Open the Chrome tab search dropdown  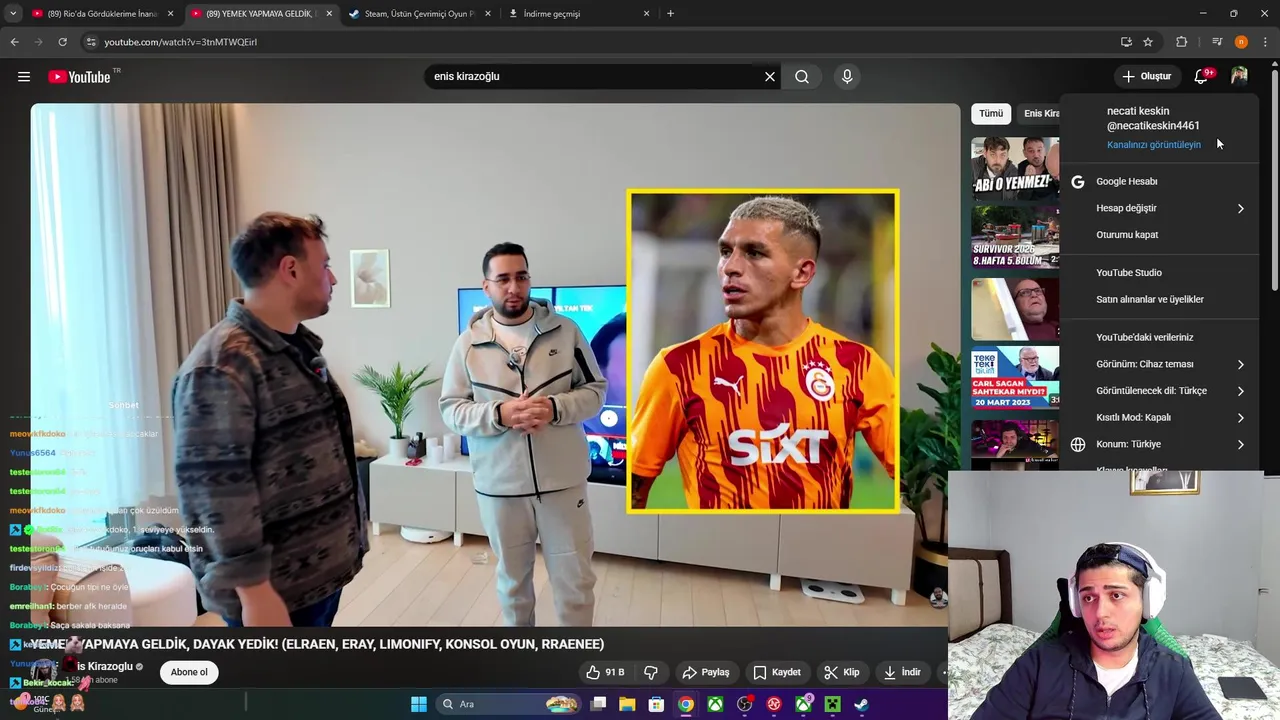(13, 14)
